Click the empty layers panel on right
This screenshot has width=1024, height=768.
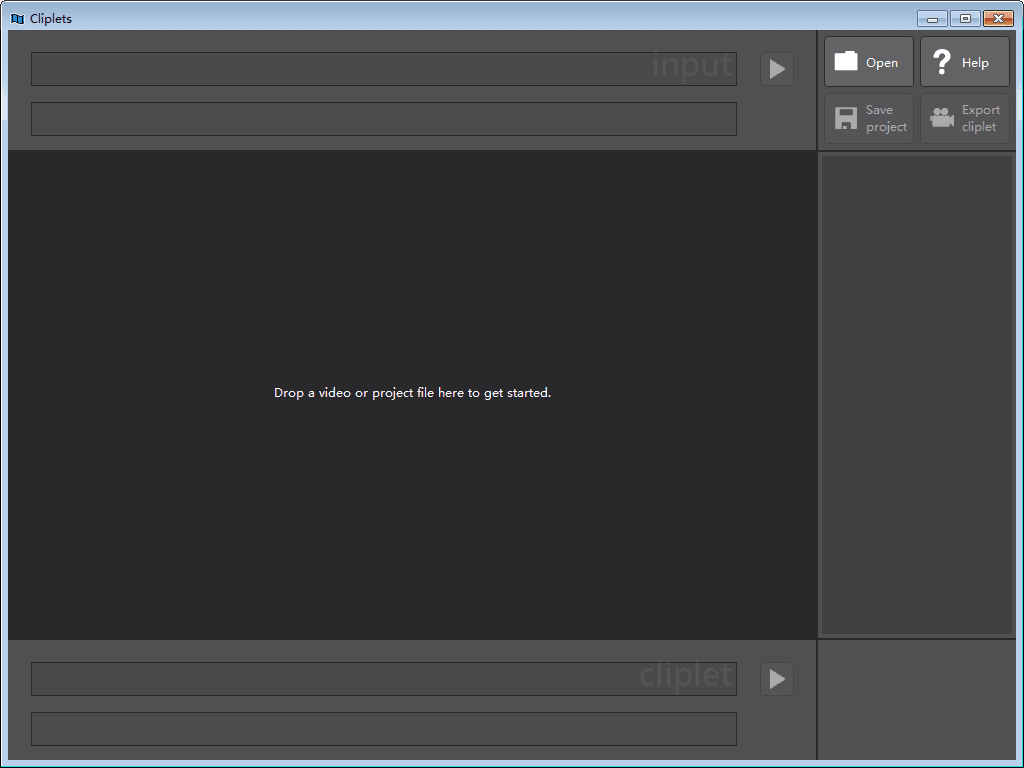(917, 394)
